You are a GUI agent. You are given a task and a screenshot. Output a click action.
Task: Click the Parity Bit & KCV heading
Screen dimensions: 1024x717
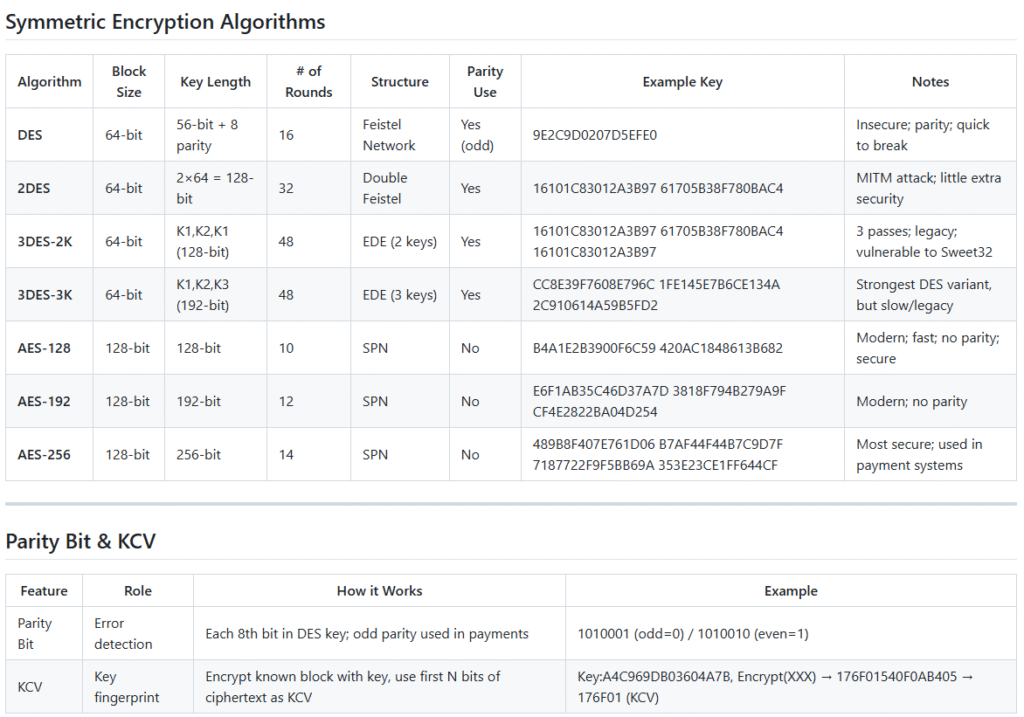click(80, 541)
